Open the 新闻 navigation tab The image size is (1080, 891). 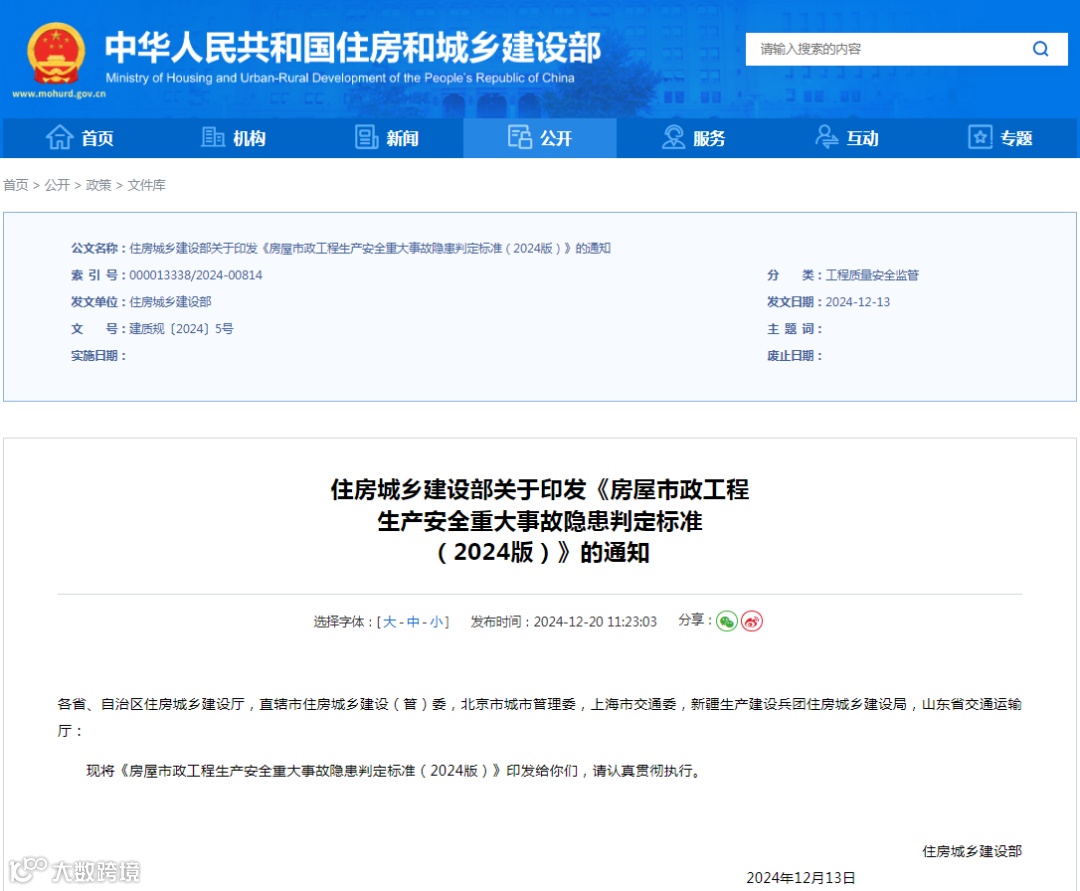pos(387,138)
